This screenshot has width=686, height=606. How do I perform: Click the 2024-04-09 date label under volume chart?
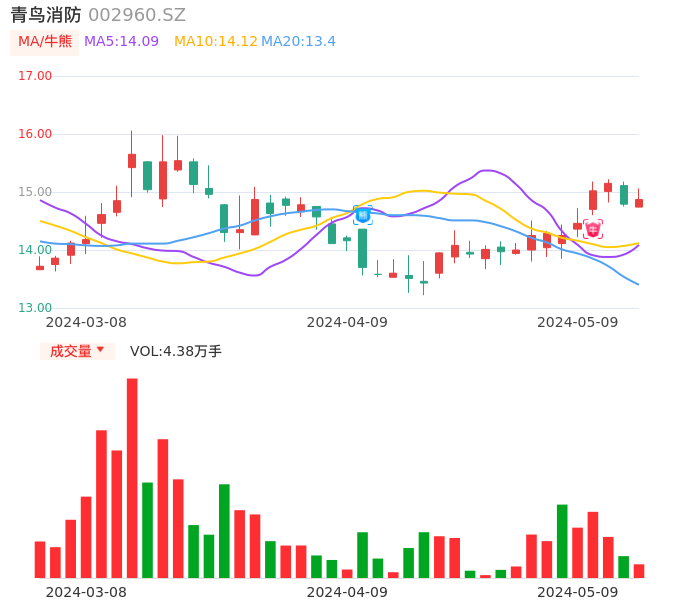coord(347,592)
